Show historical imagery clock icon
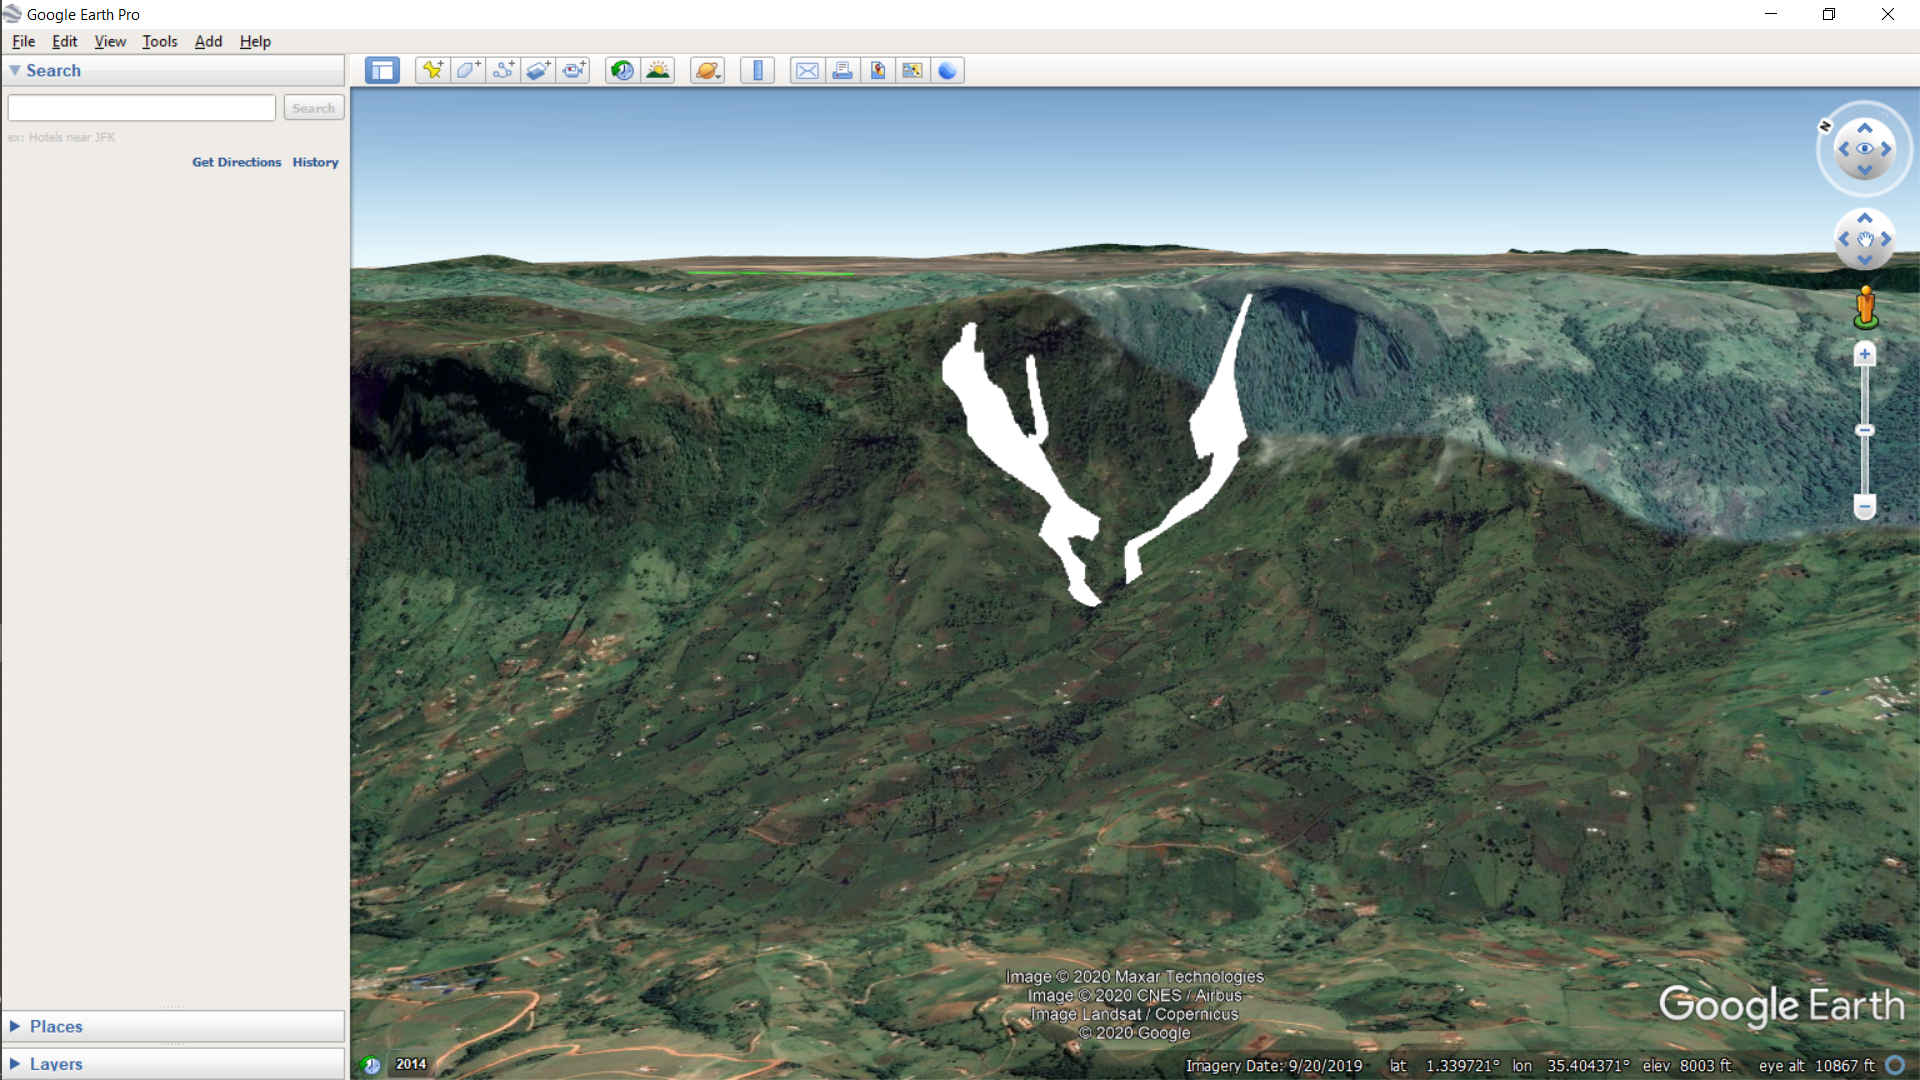The width and height of the screenshot is (1920, 1080). coord(622,70)
